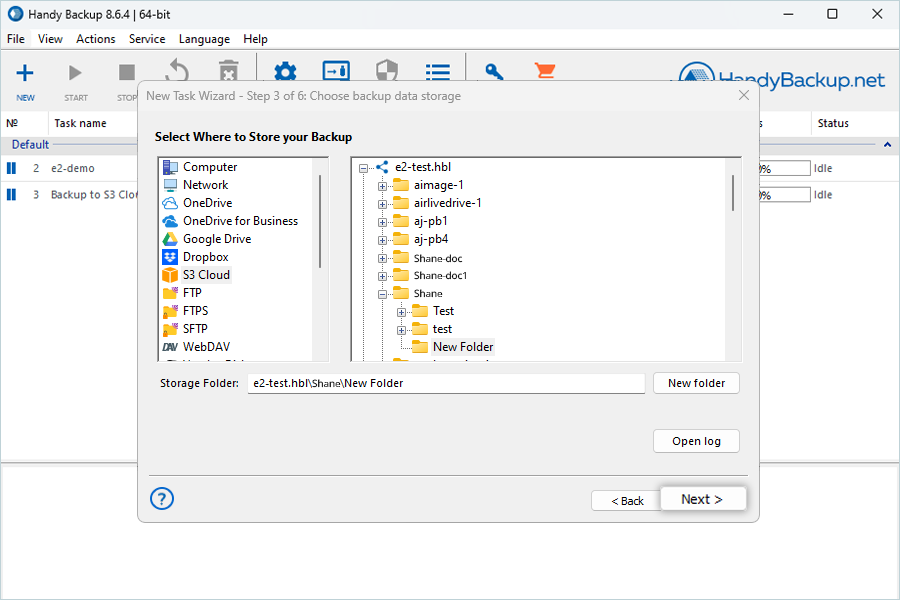Open the wizard help question mark icon

(162, 498)
